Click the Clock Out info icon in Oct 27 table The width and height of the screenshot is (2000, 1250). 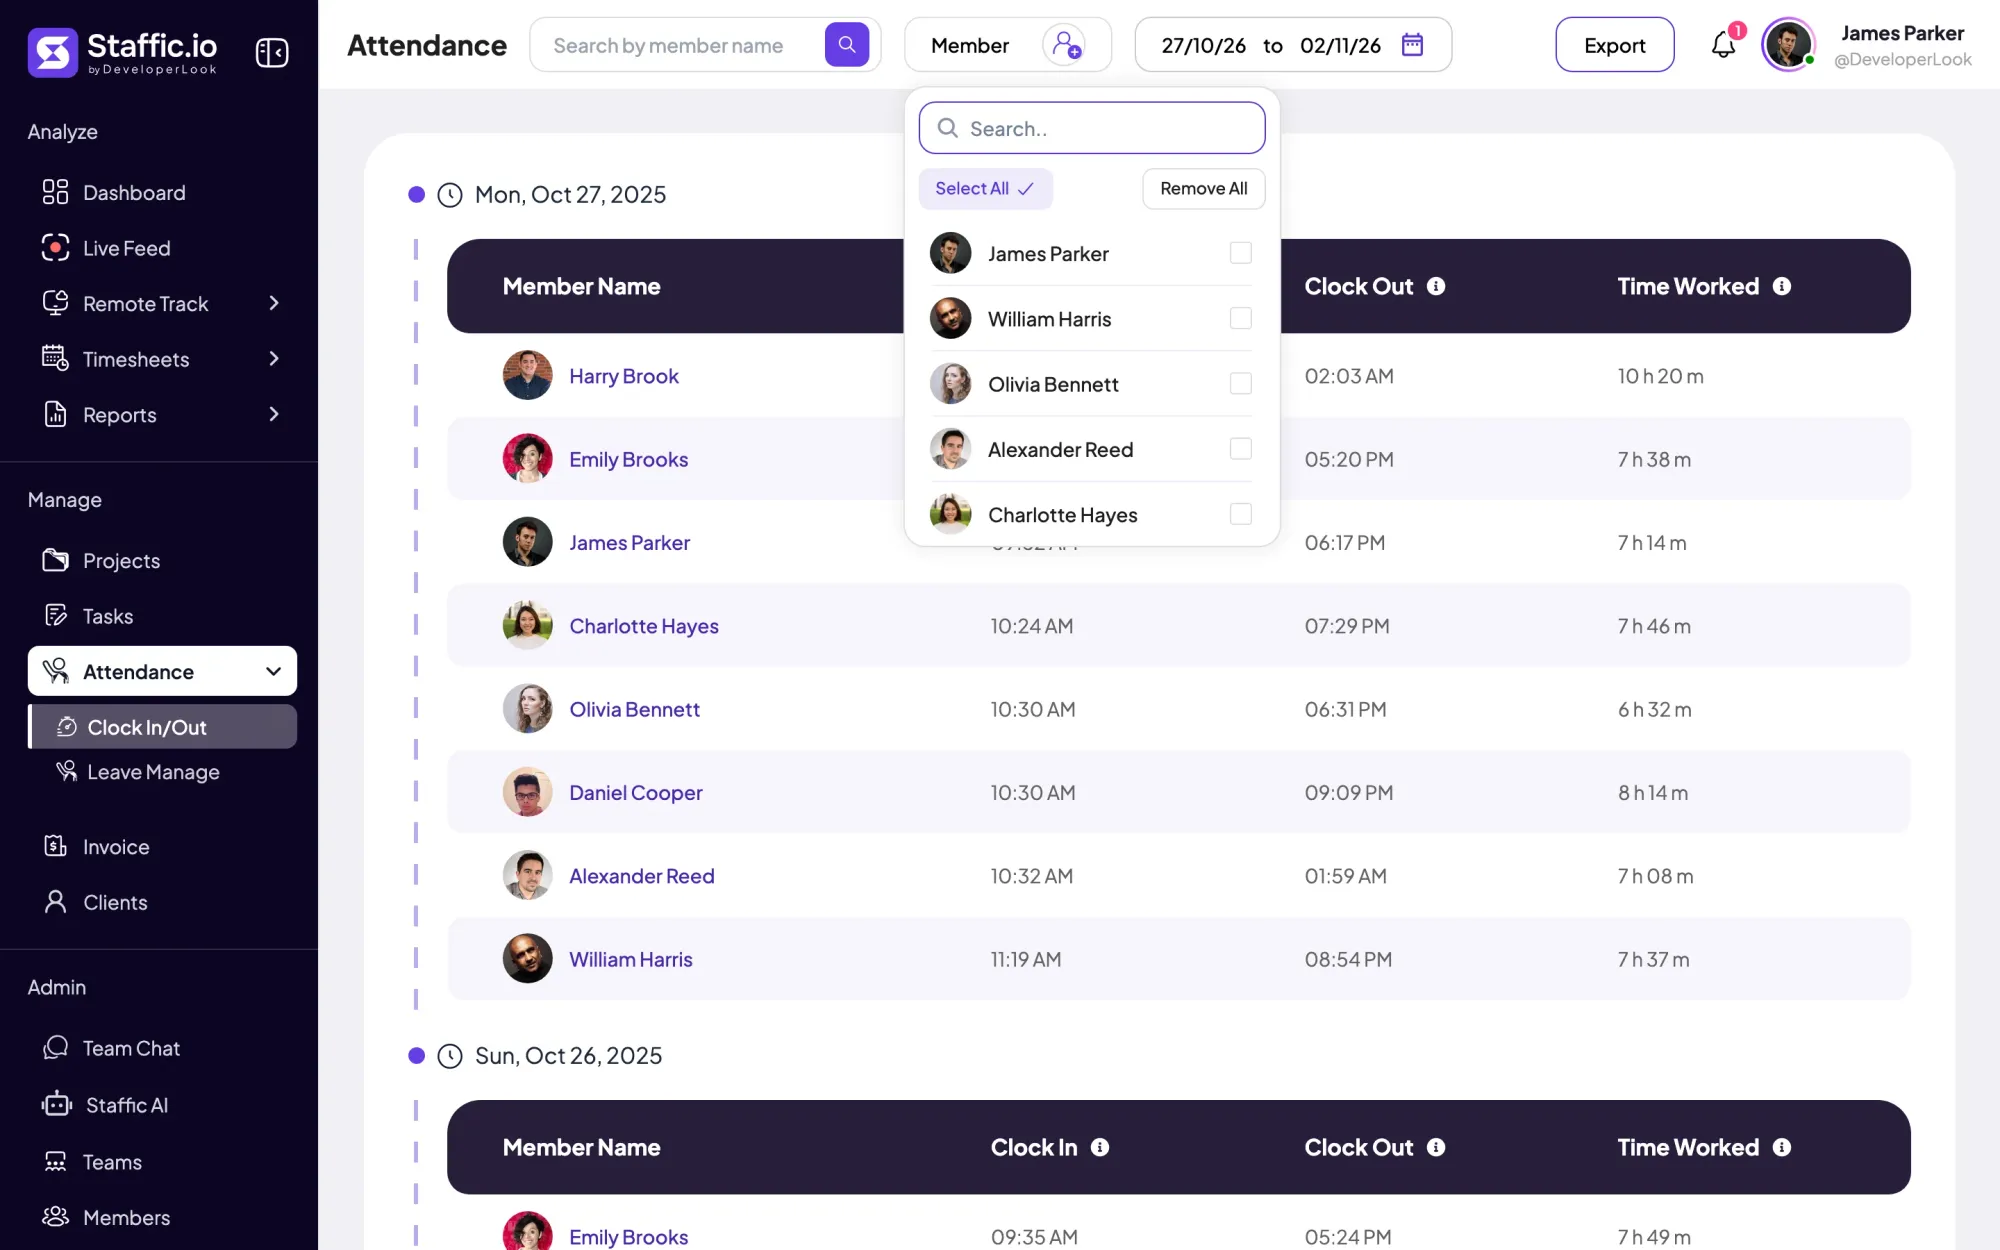tap(1436, 286)
